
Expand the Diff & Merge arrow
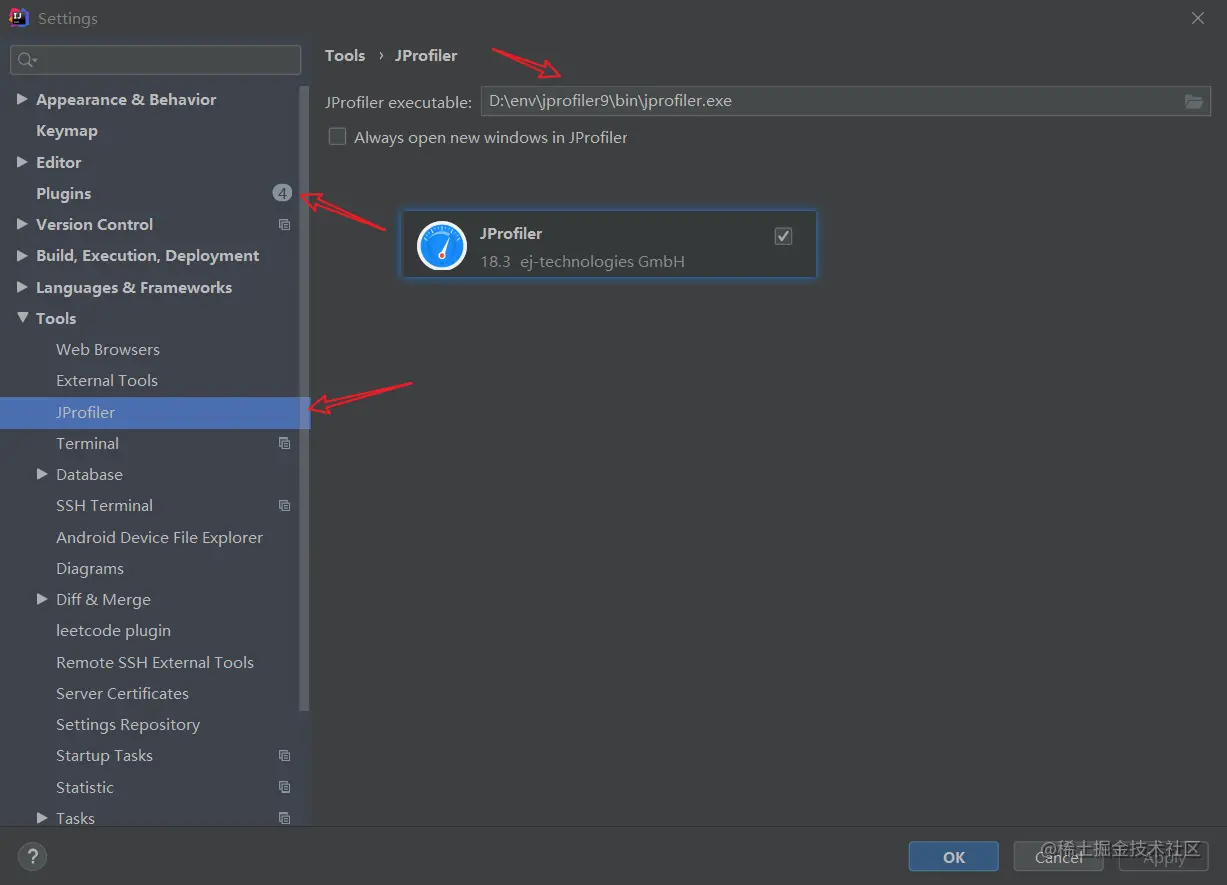click(x=42, y=599)
